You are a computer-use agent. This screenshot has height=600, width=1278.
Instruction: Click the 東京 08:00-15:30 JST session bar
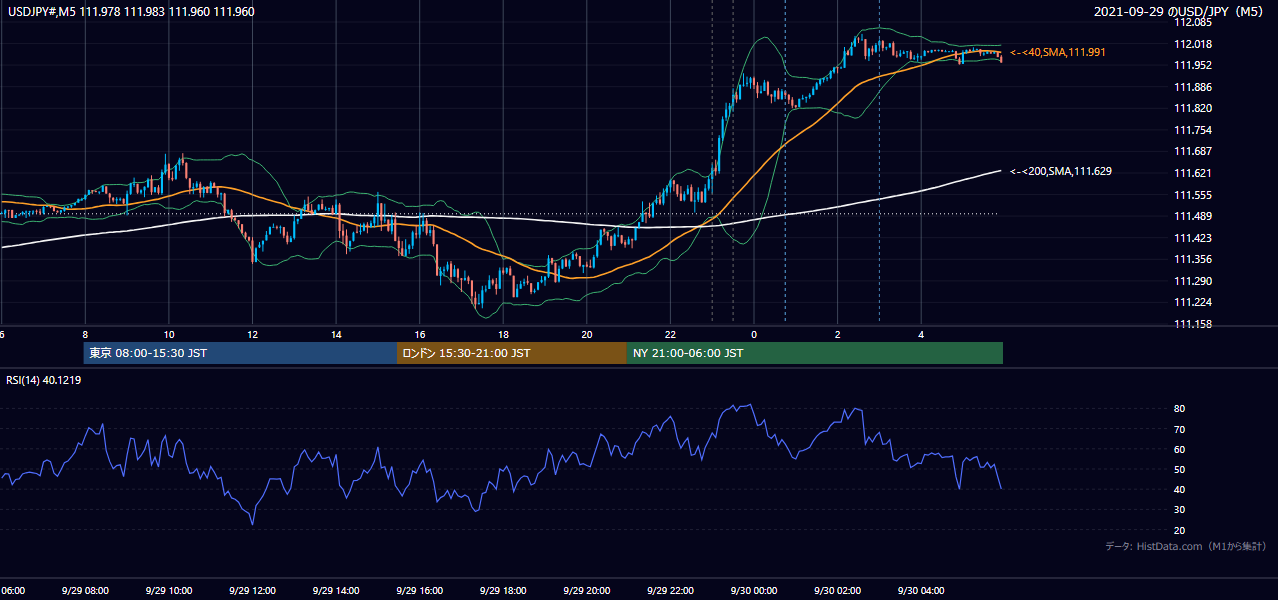(x=240, y=353)
